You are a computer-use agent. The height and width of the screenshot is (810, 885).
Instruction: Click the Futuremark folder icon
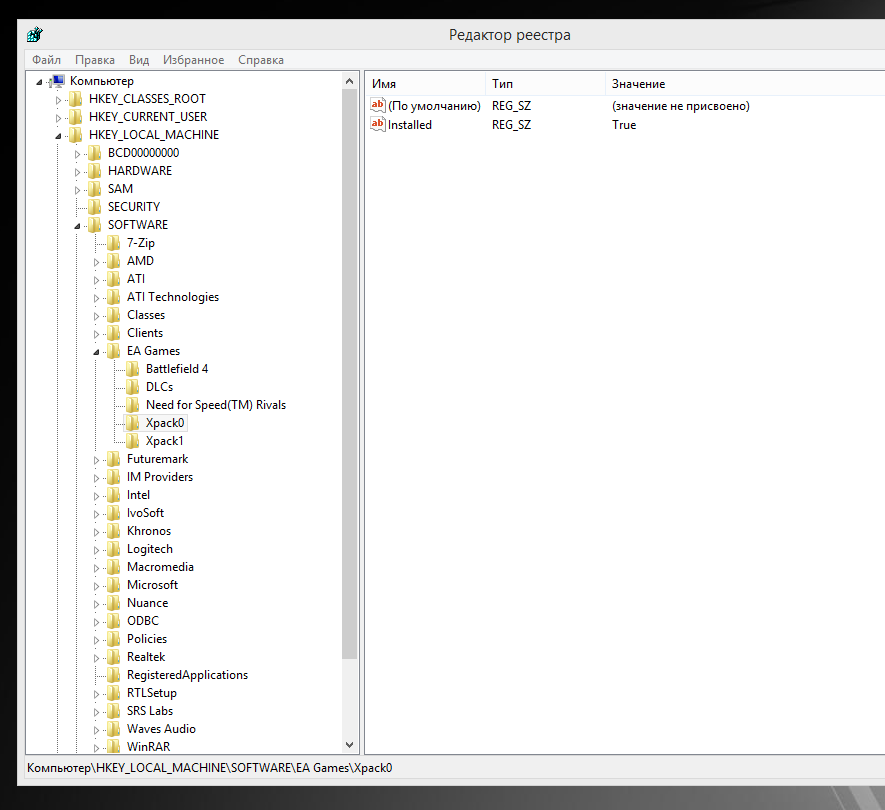coord(114,459)
